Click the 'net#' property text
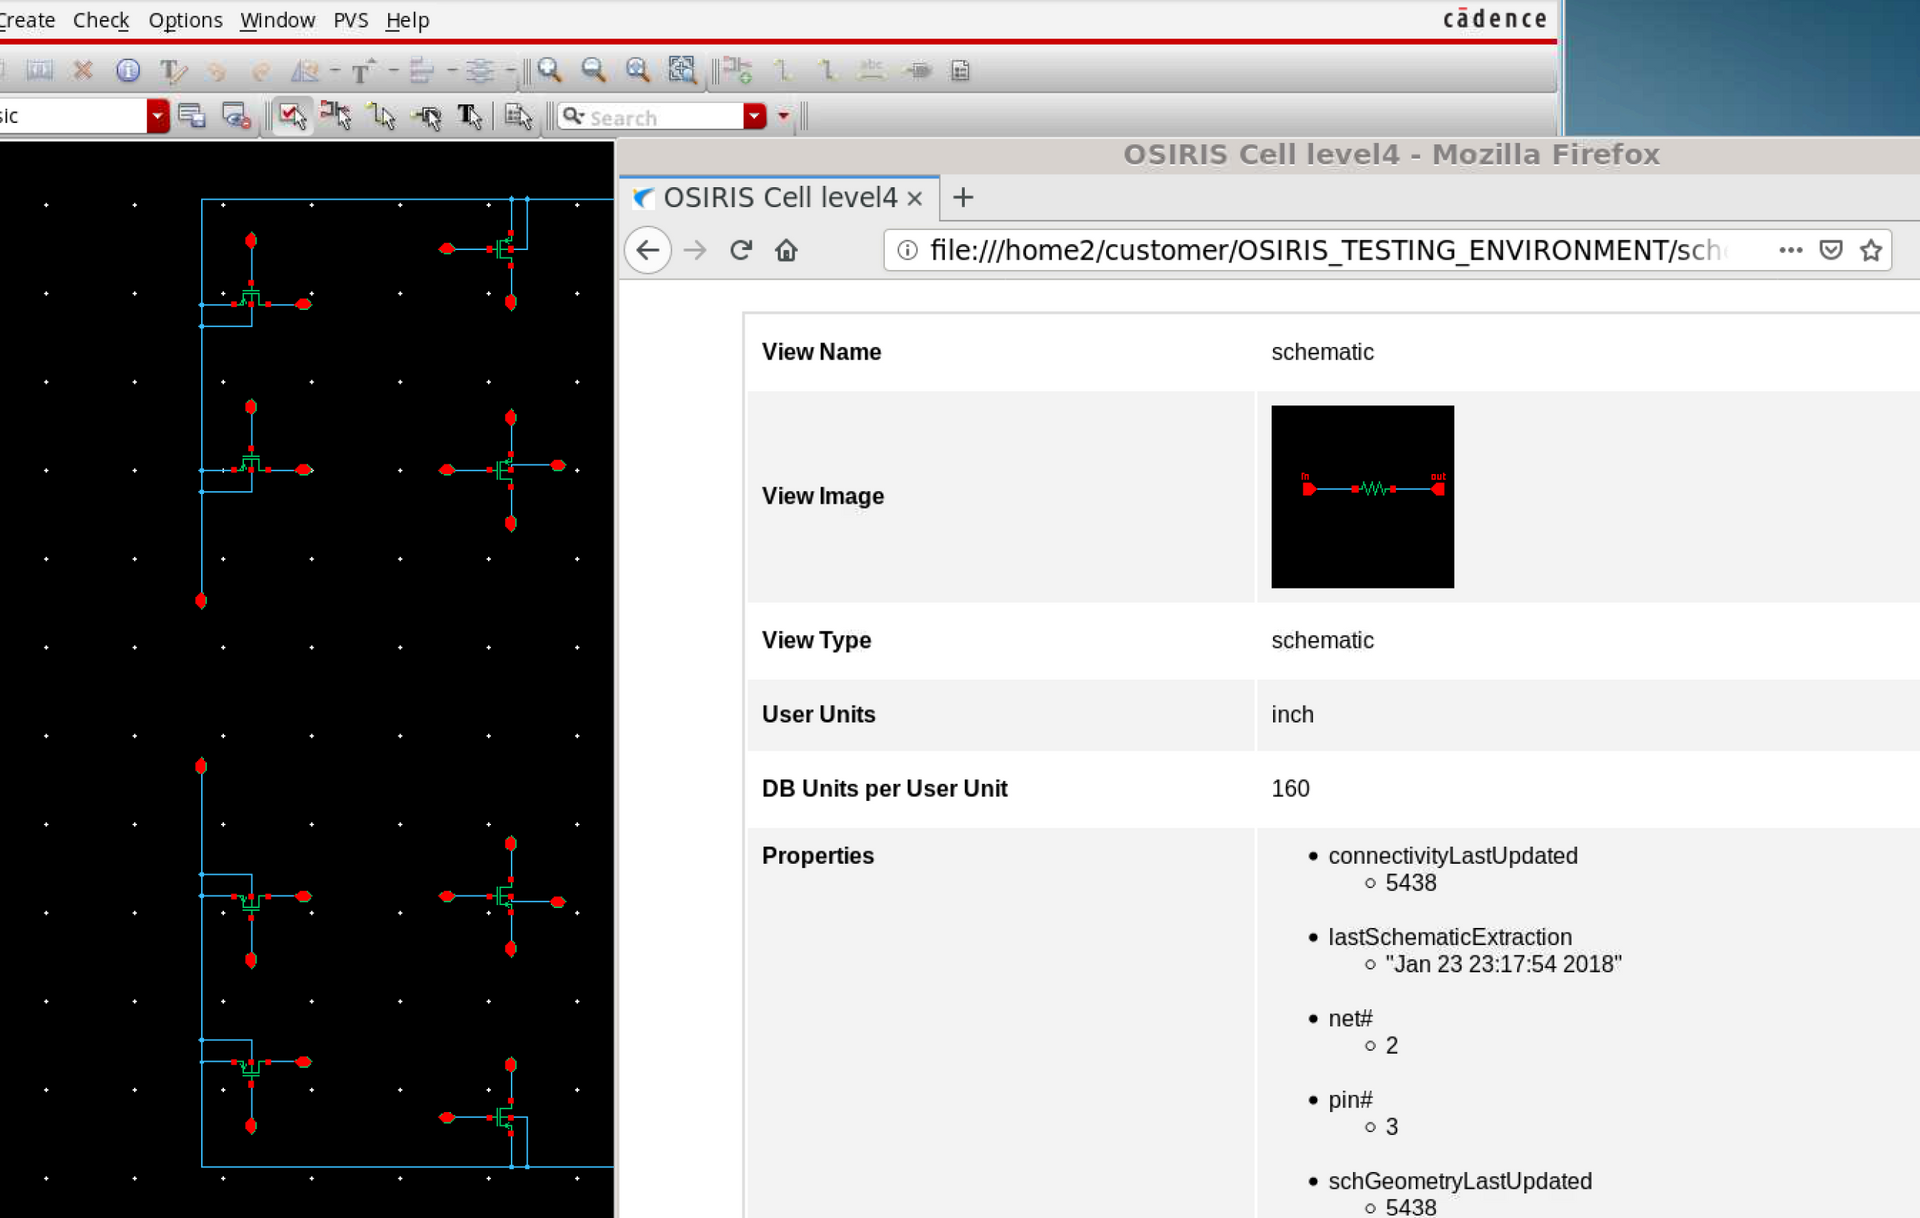1920x1218 pixels. (1350, 1018)
